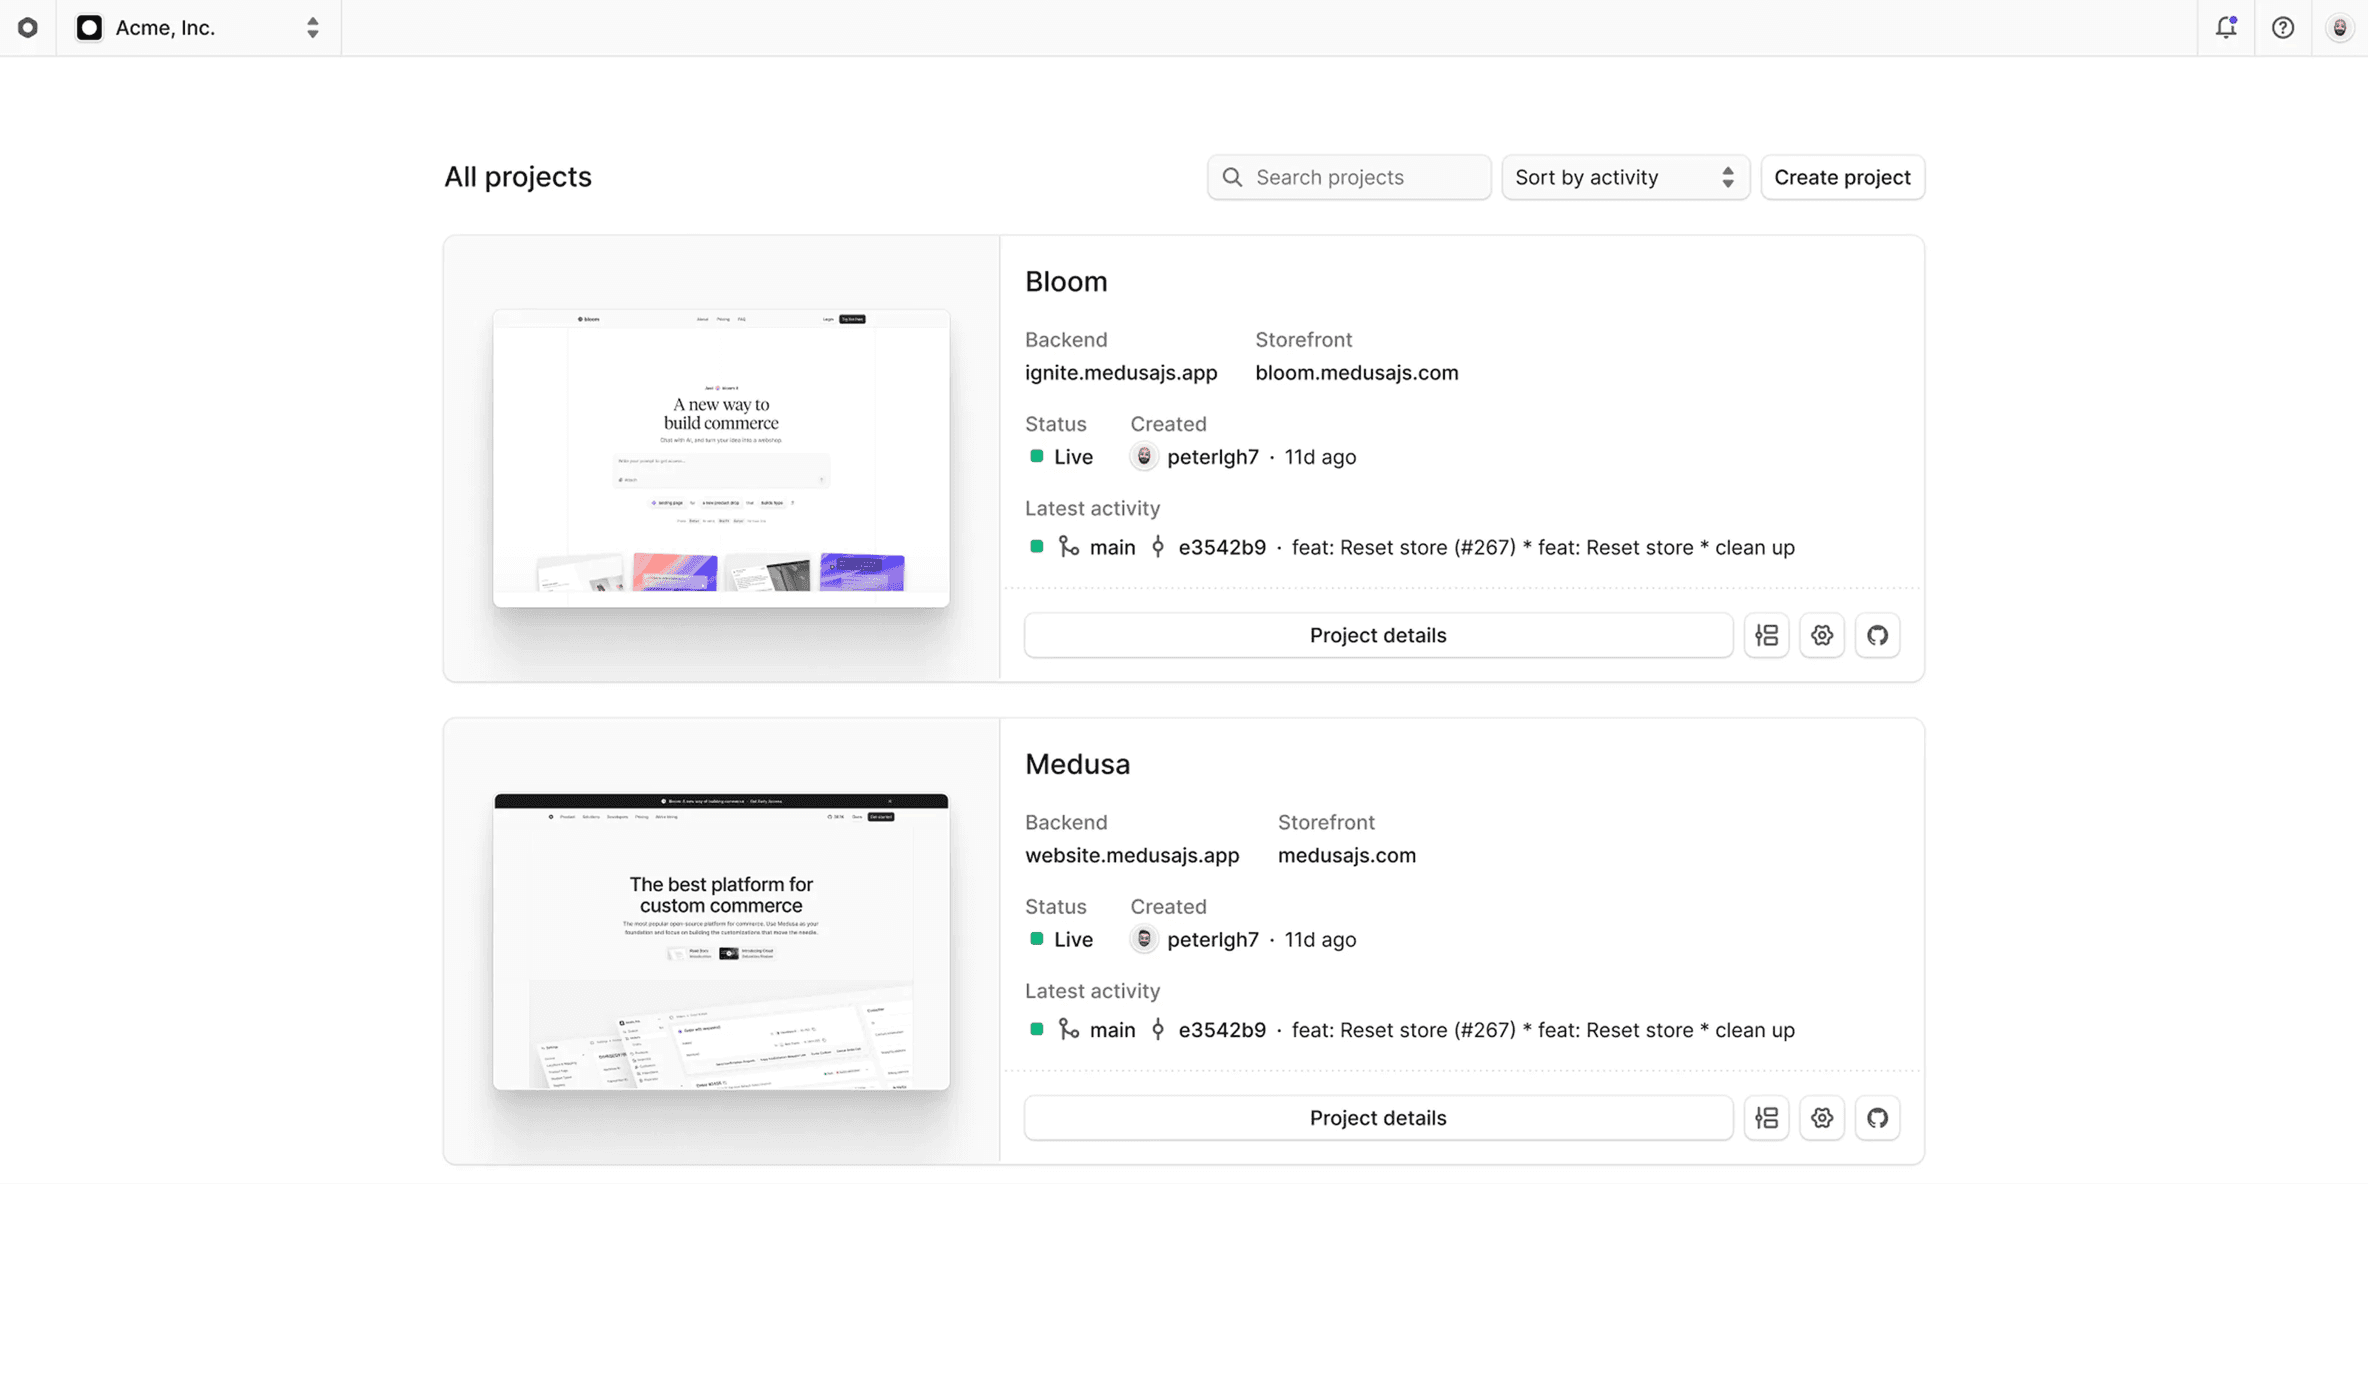Click the Live status in Medusa card
2368x1376 pixels.
[x=1061, y=941]
